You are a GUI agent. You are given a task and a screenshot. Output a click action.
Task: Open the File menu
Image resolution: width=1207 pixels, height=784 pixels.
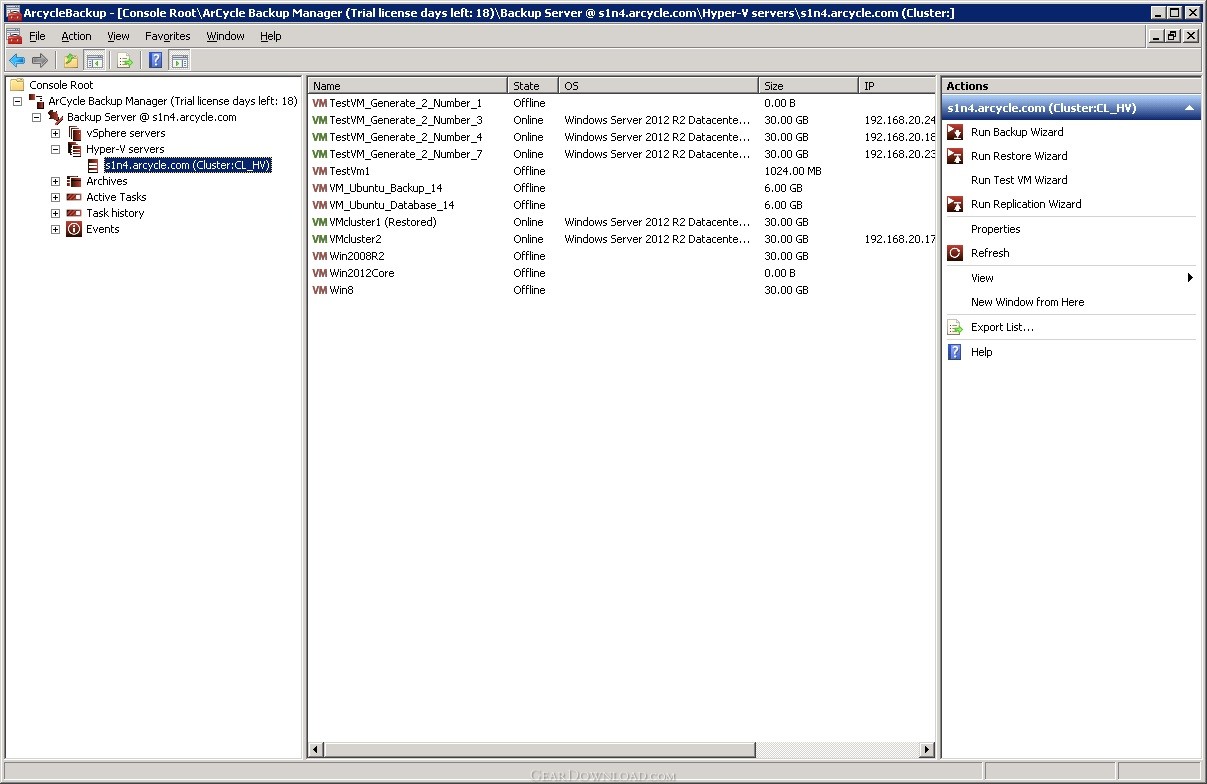tap(37, 36)
